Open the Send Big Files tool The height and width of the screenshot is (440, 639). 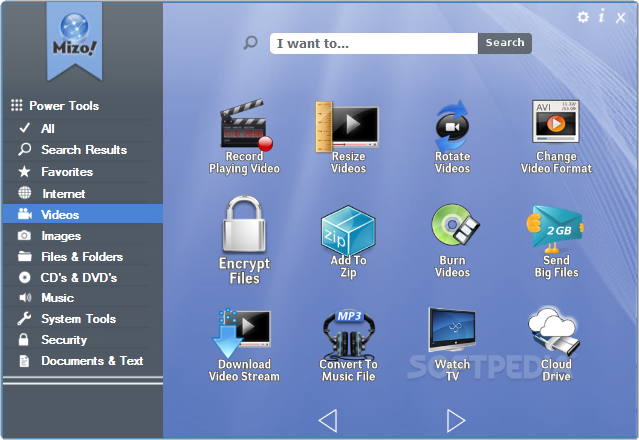click(x=556, y=241)
